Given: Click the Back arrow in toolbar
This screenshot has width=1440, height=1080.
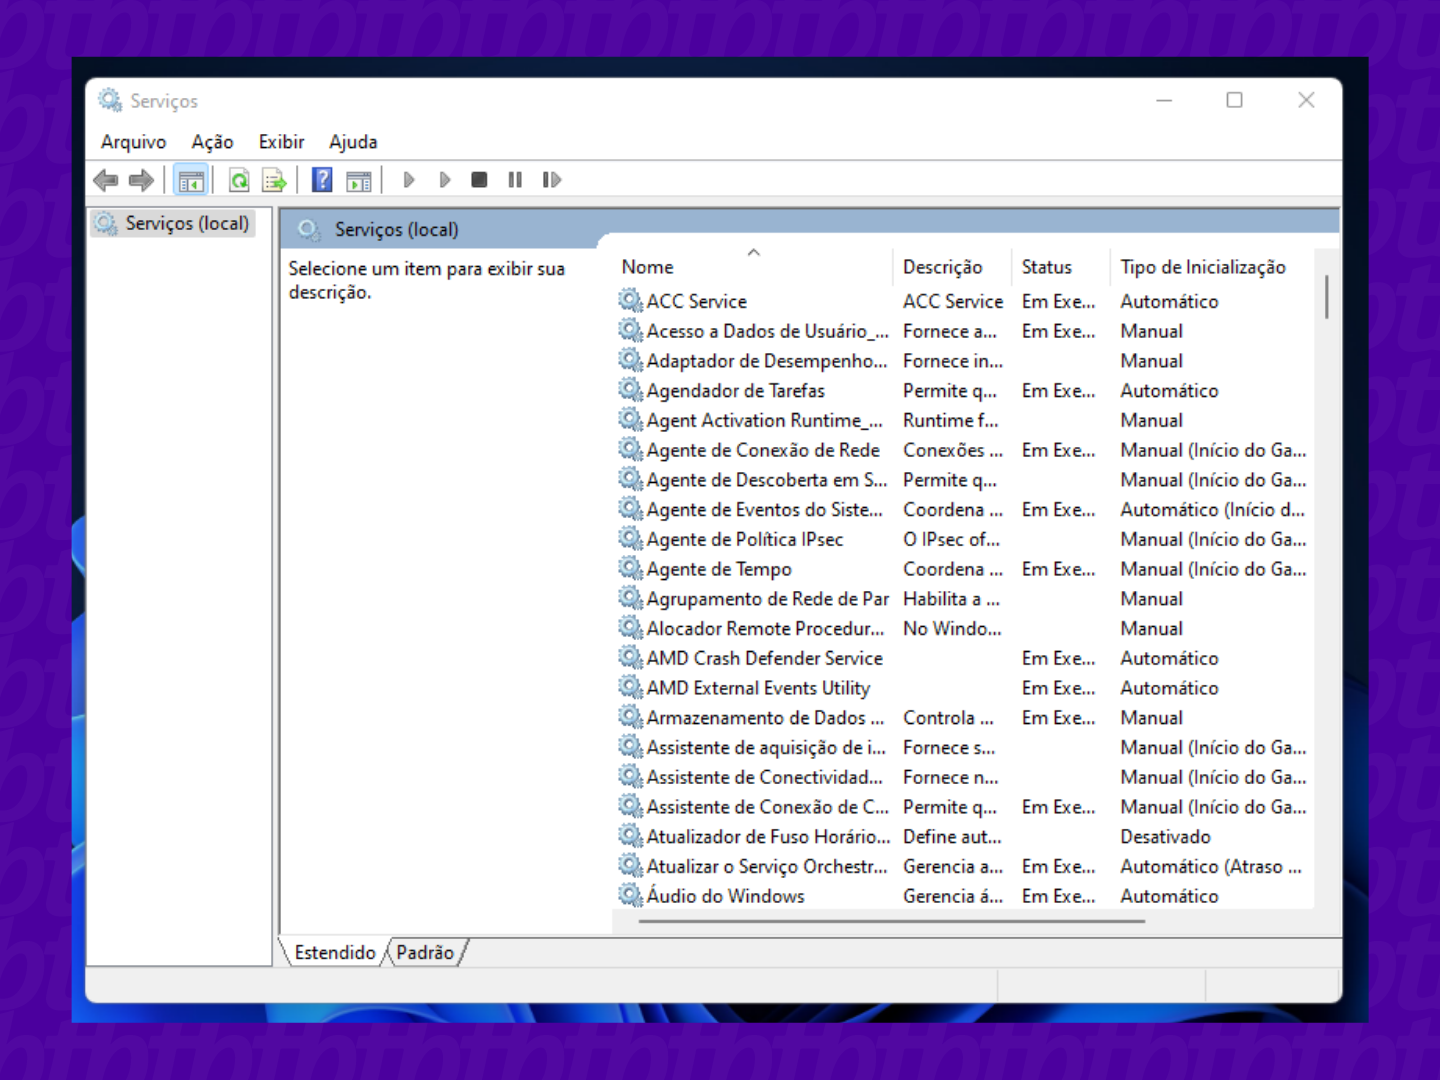Looking at the screenshot, I should click(x=105, y=180).
